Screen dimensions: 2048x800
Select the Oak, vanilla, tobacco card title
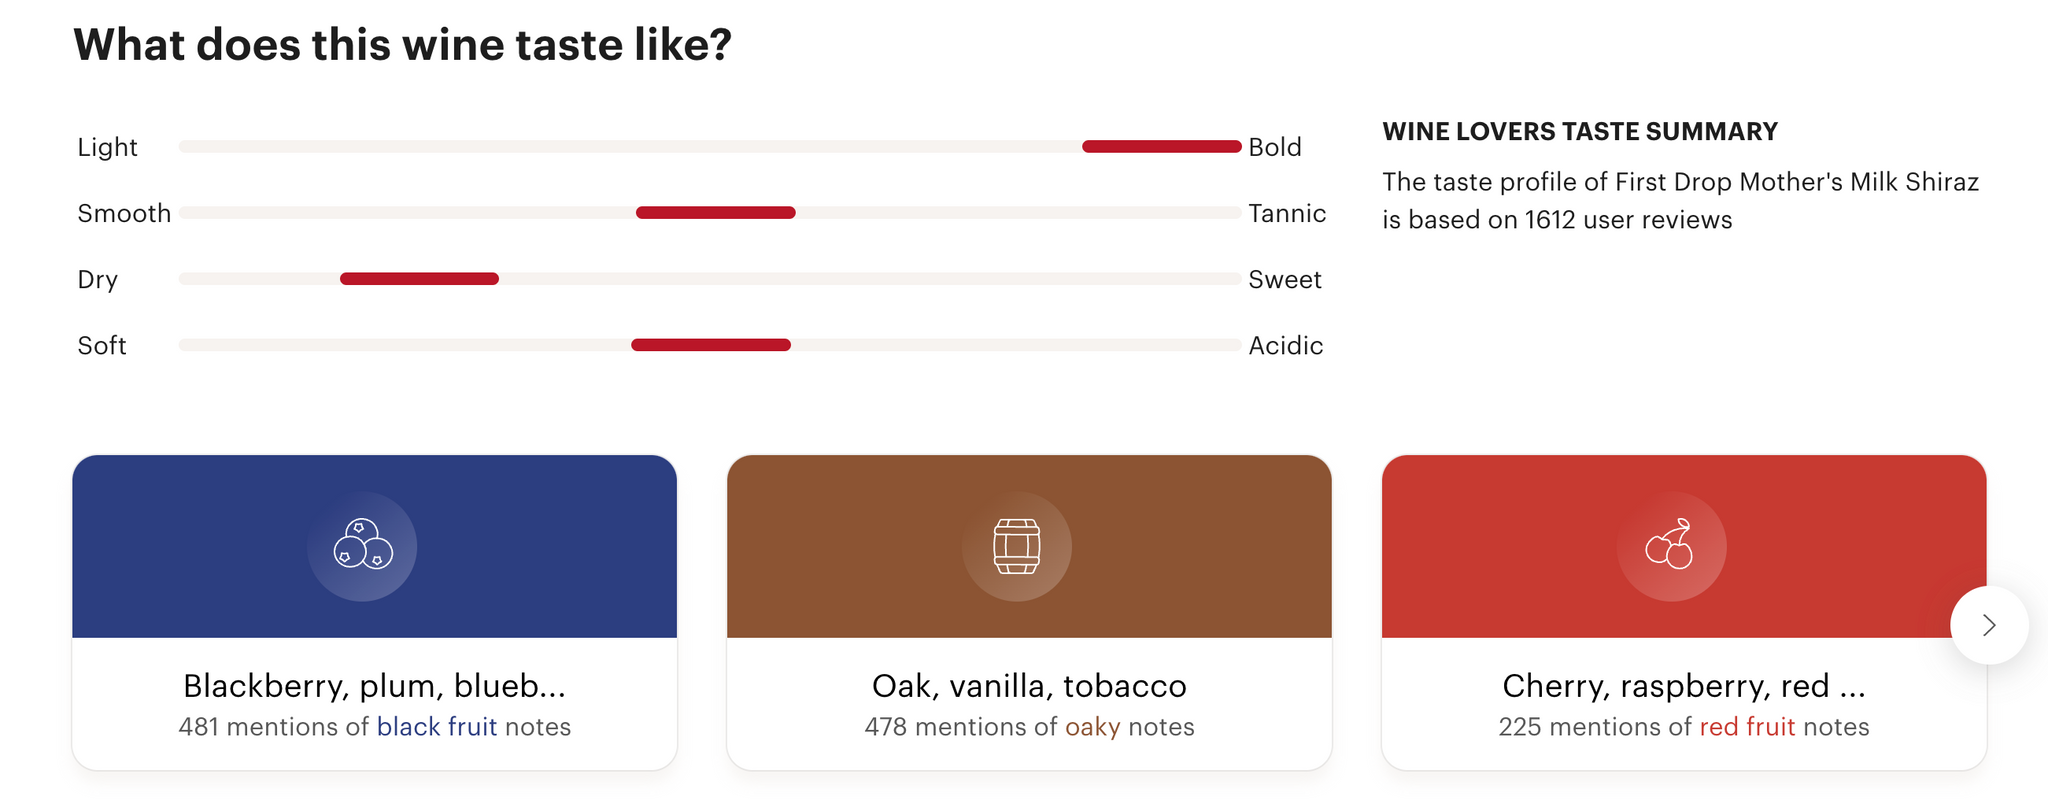click(1029, 686)
